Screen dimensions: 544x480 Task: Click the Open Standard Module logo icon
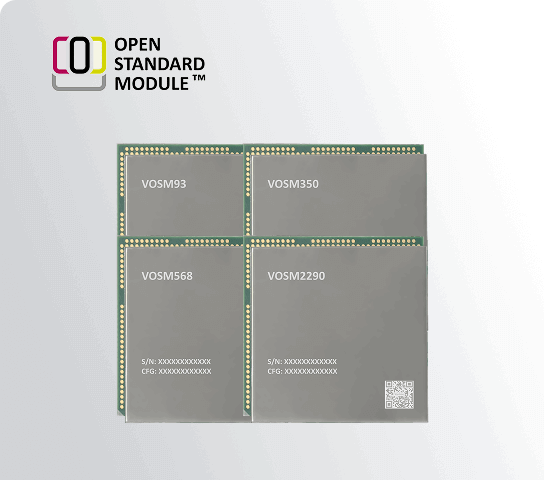tap(79, 63)
